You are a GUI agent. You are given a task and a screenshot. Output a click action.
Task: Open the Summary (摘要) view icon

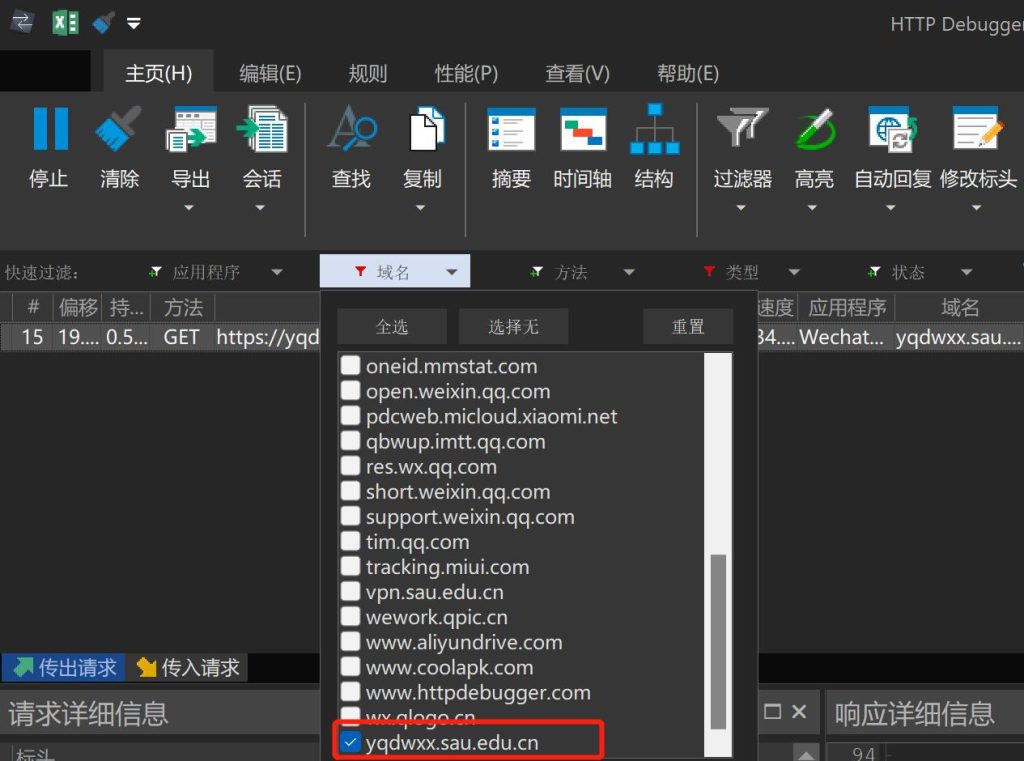point(511,130)
